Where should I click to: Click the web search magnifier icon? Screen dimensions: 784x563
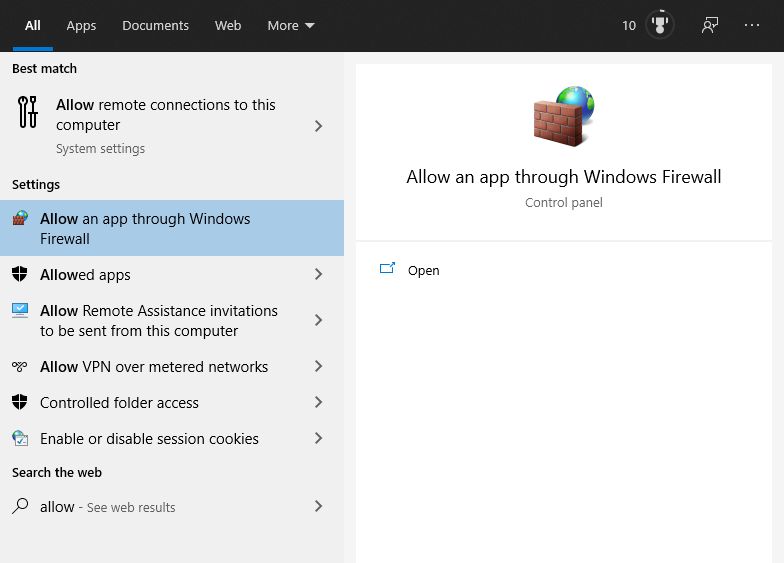click(x=20, y=506)
